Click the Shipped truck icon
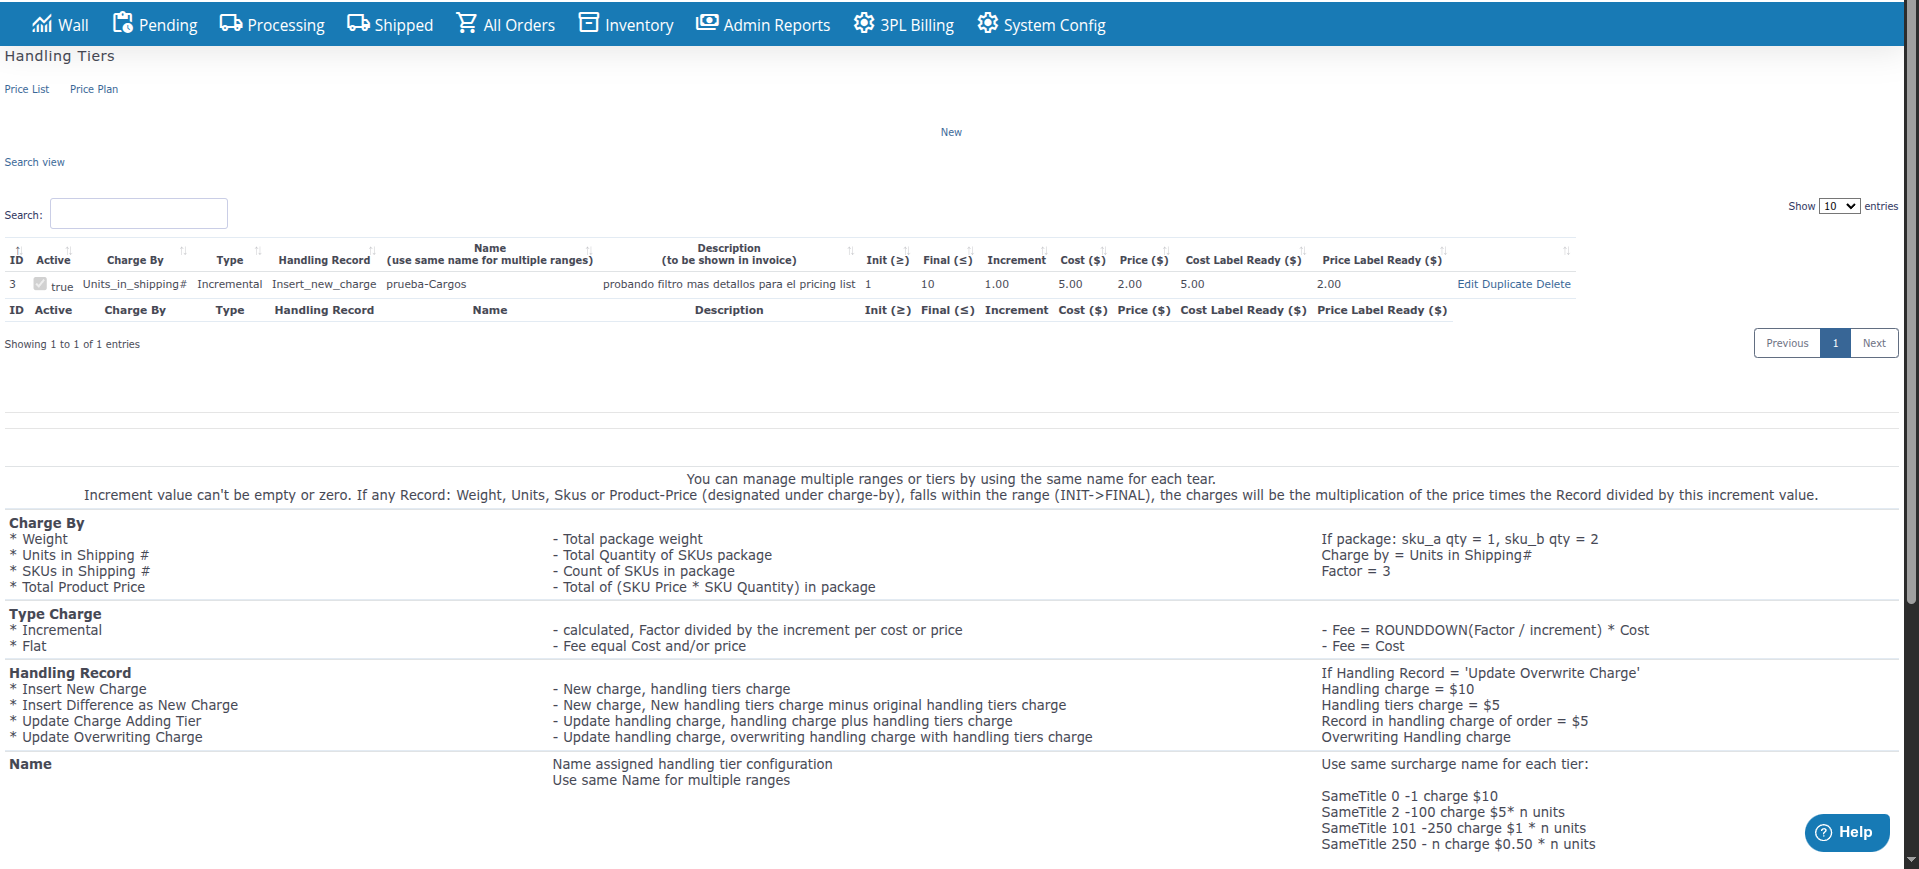1919x869 pixels. click(358, 23)
